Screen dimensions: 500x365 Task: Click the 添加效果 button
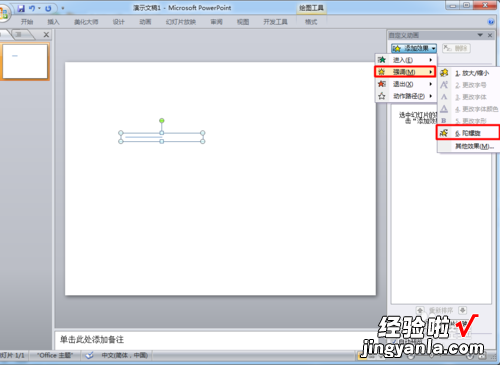414,48
